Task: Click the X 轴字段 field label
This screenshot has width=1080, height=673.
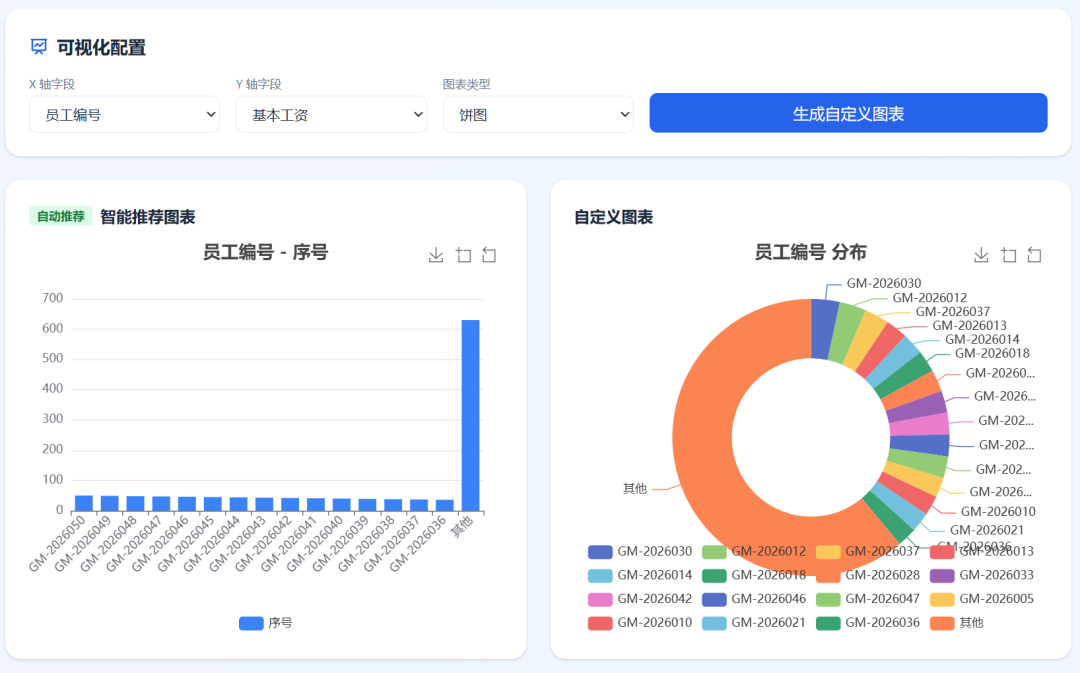Action: point(52,84)
